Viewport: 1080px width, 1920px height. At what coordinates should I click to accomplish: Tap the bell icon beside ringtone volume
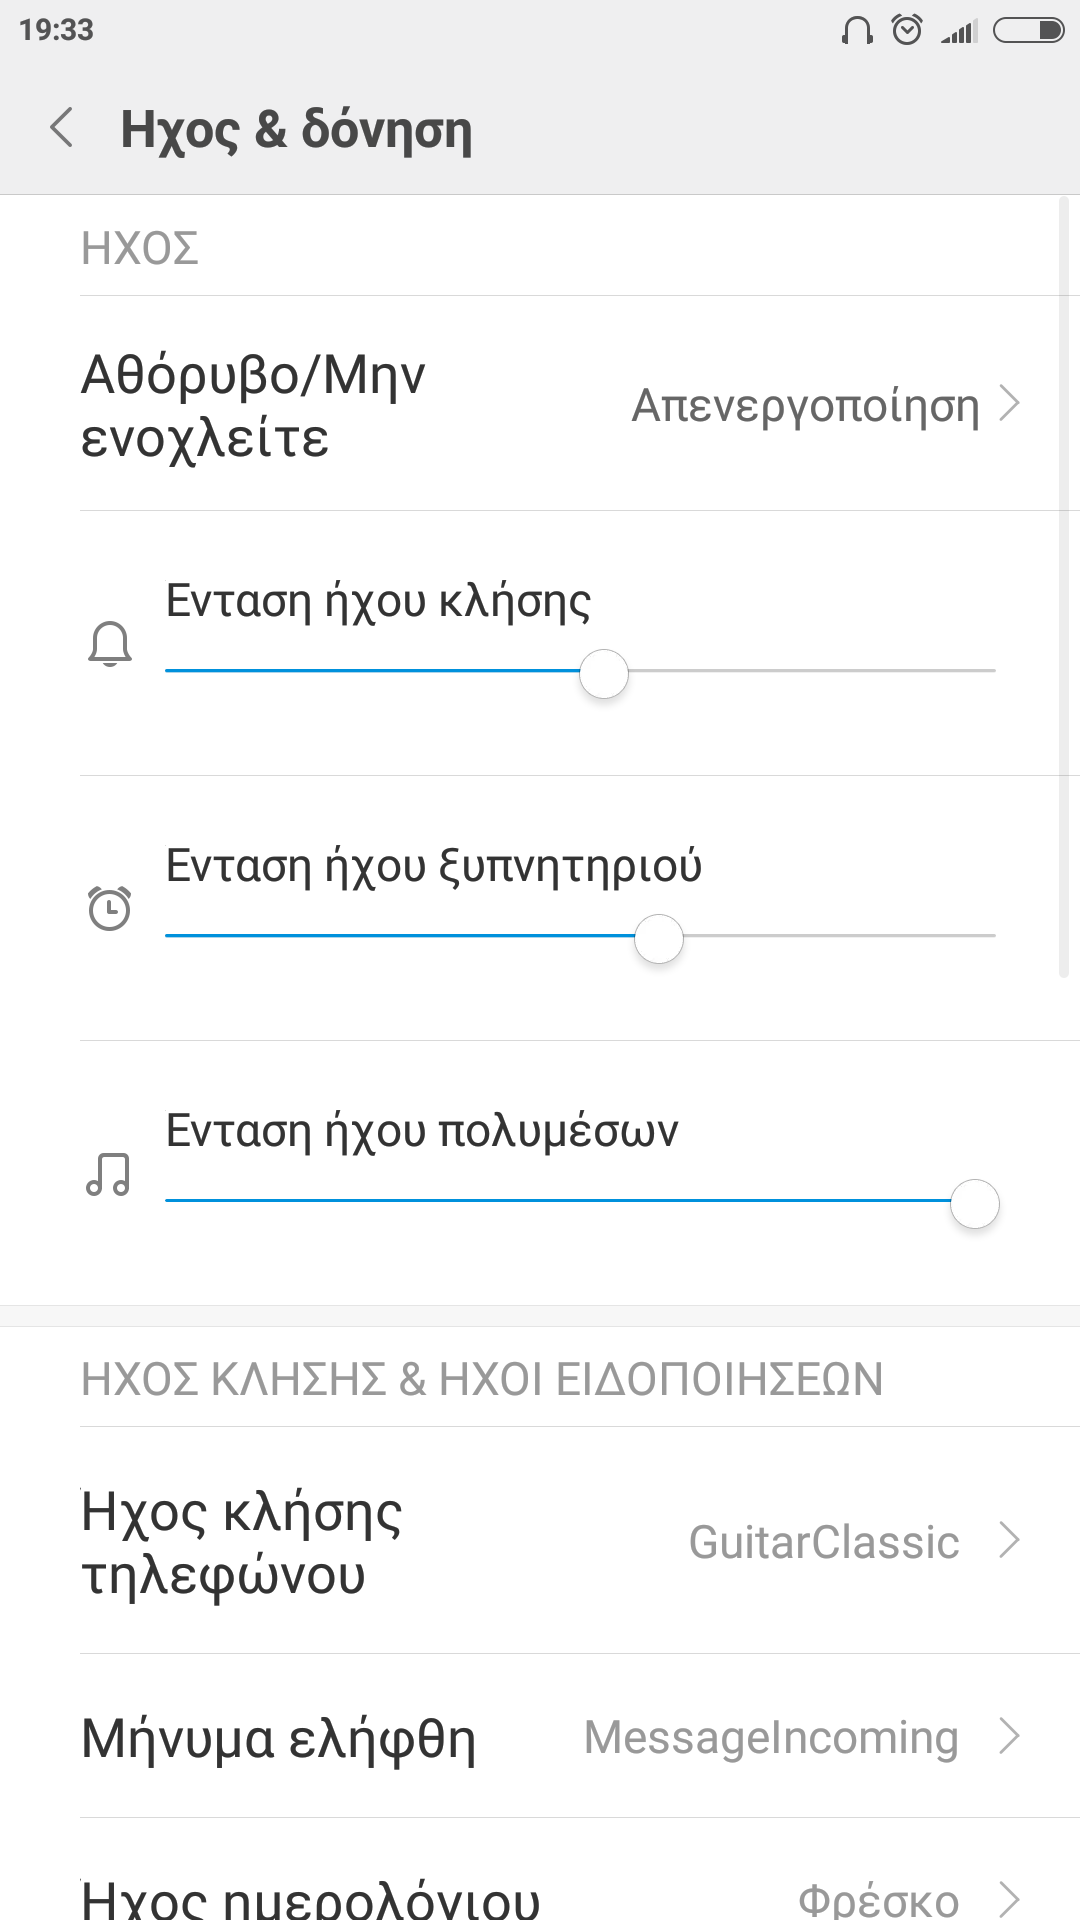tap(110, 643)
